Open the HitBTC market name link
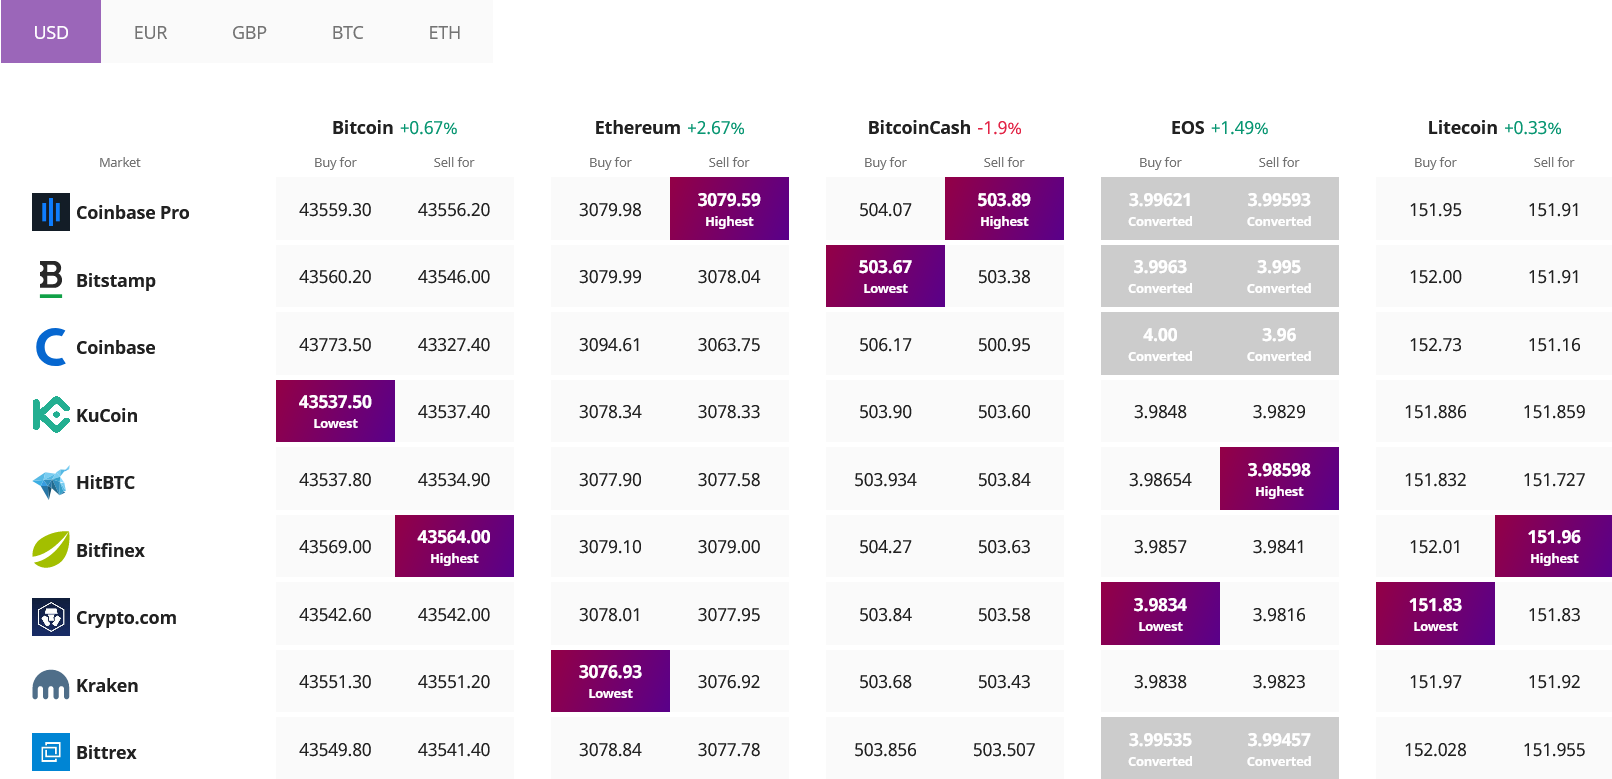 point(105,482)
